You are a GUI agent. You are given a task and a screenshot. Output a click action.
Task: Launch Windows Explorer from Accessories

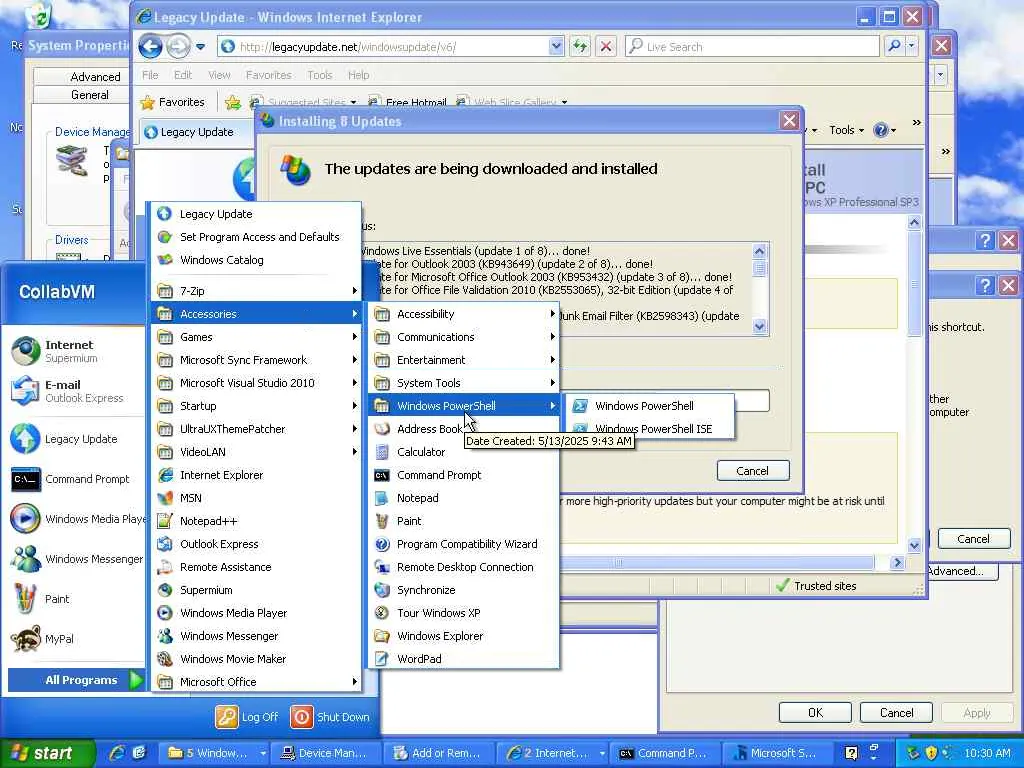464,636
